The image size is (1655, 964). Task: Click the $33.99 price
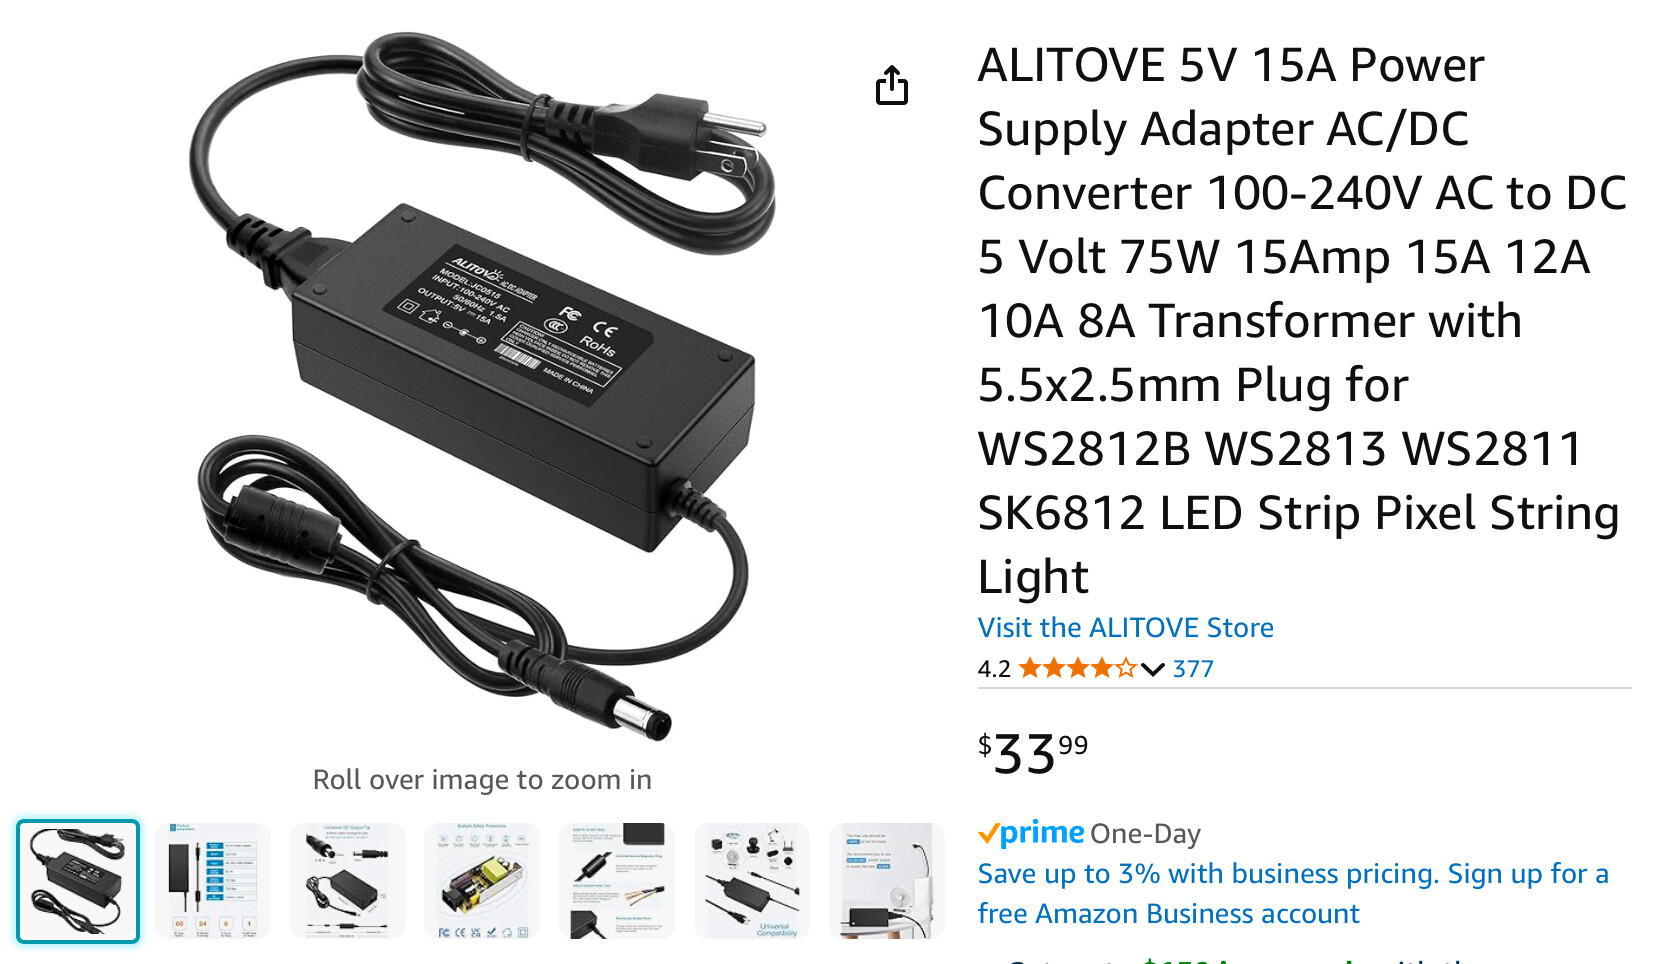tap(1033, 753)
